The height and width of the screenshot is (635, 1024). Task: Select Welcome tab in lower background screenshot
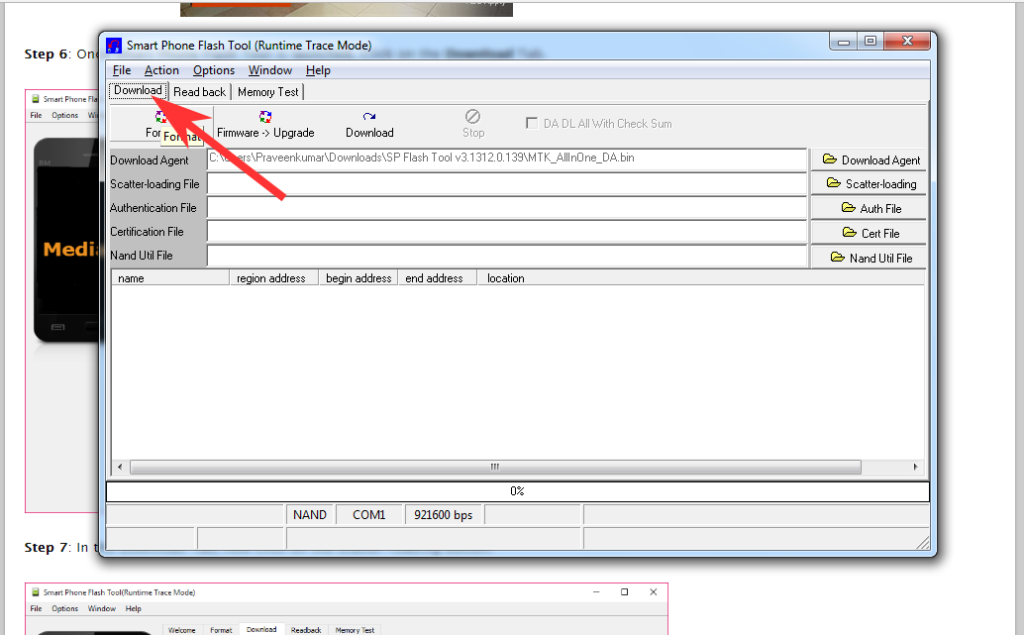182,630
